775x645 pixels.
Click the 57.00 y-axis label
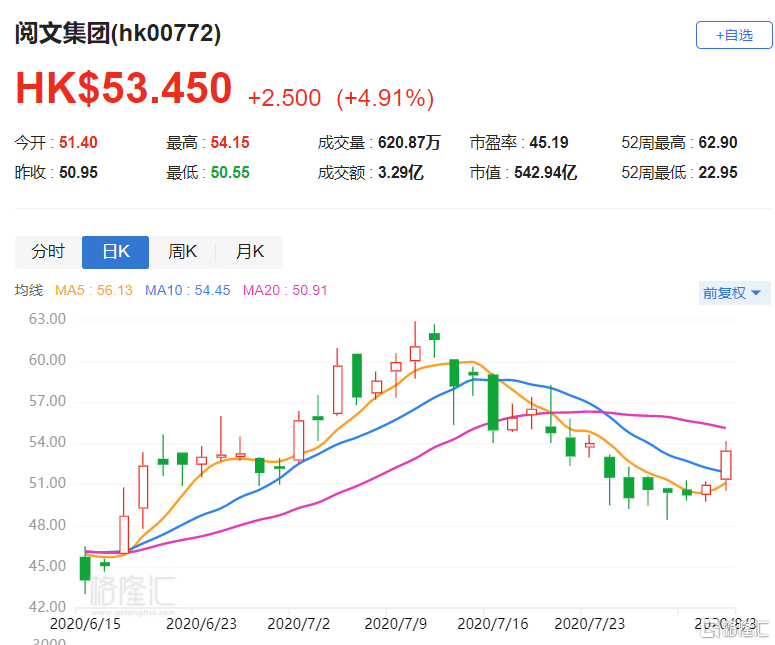click(47, 401)
